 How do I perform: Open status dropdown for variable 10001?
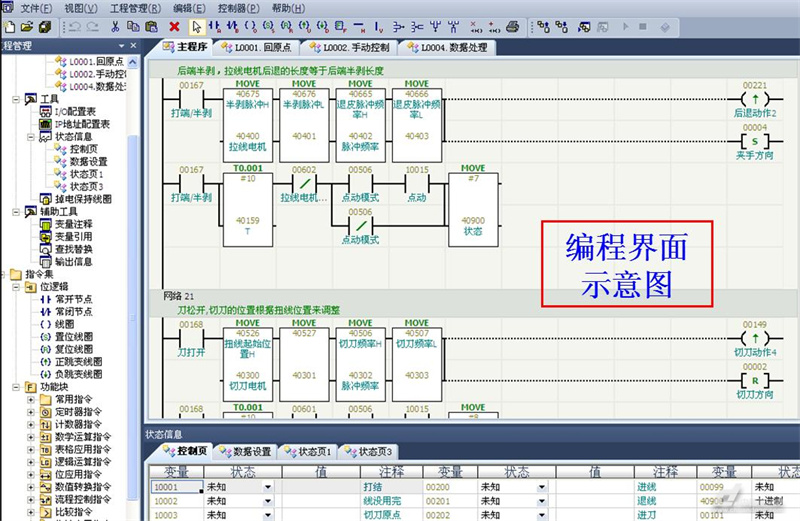[267, 487]
